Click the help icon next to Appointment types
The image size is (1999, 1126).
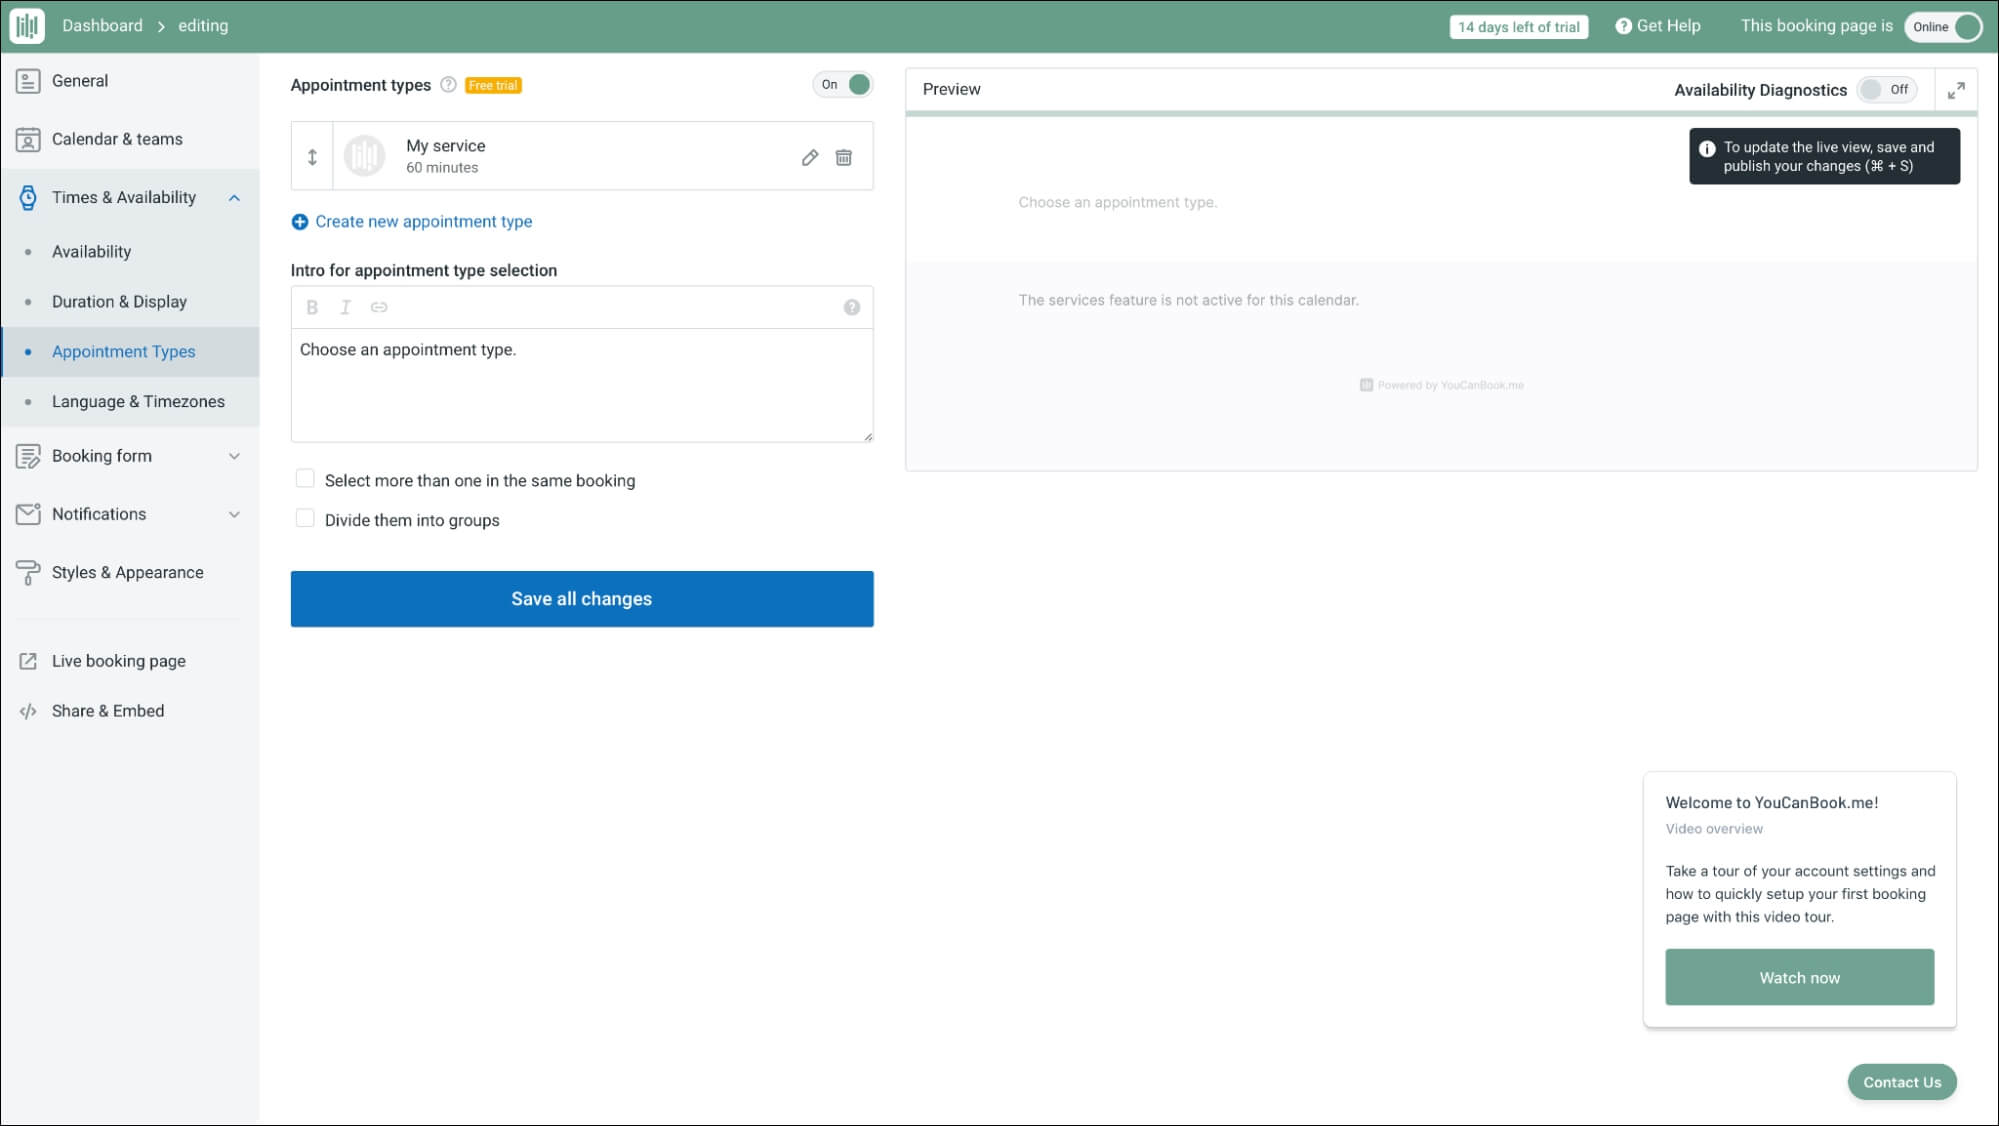coord(449,85)
